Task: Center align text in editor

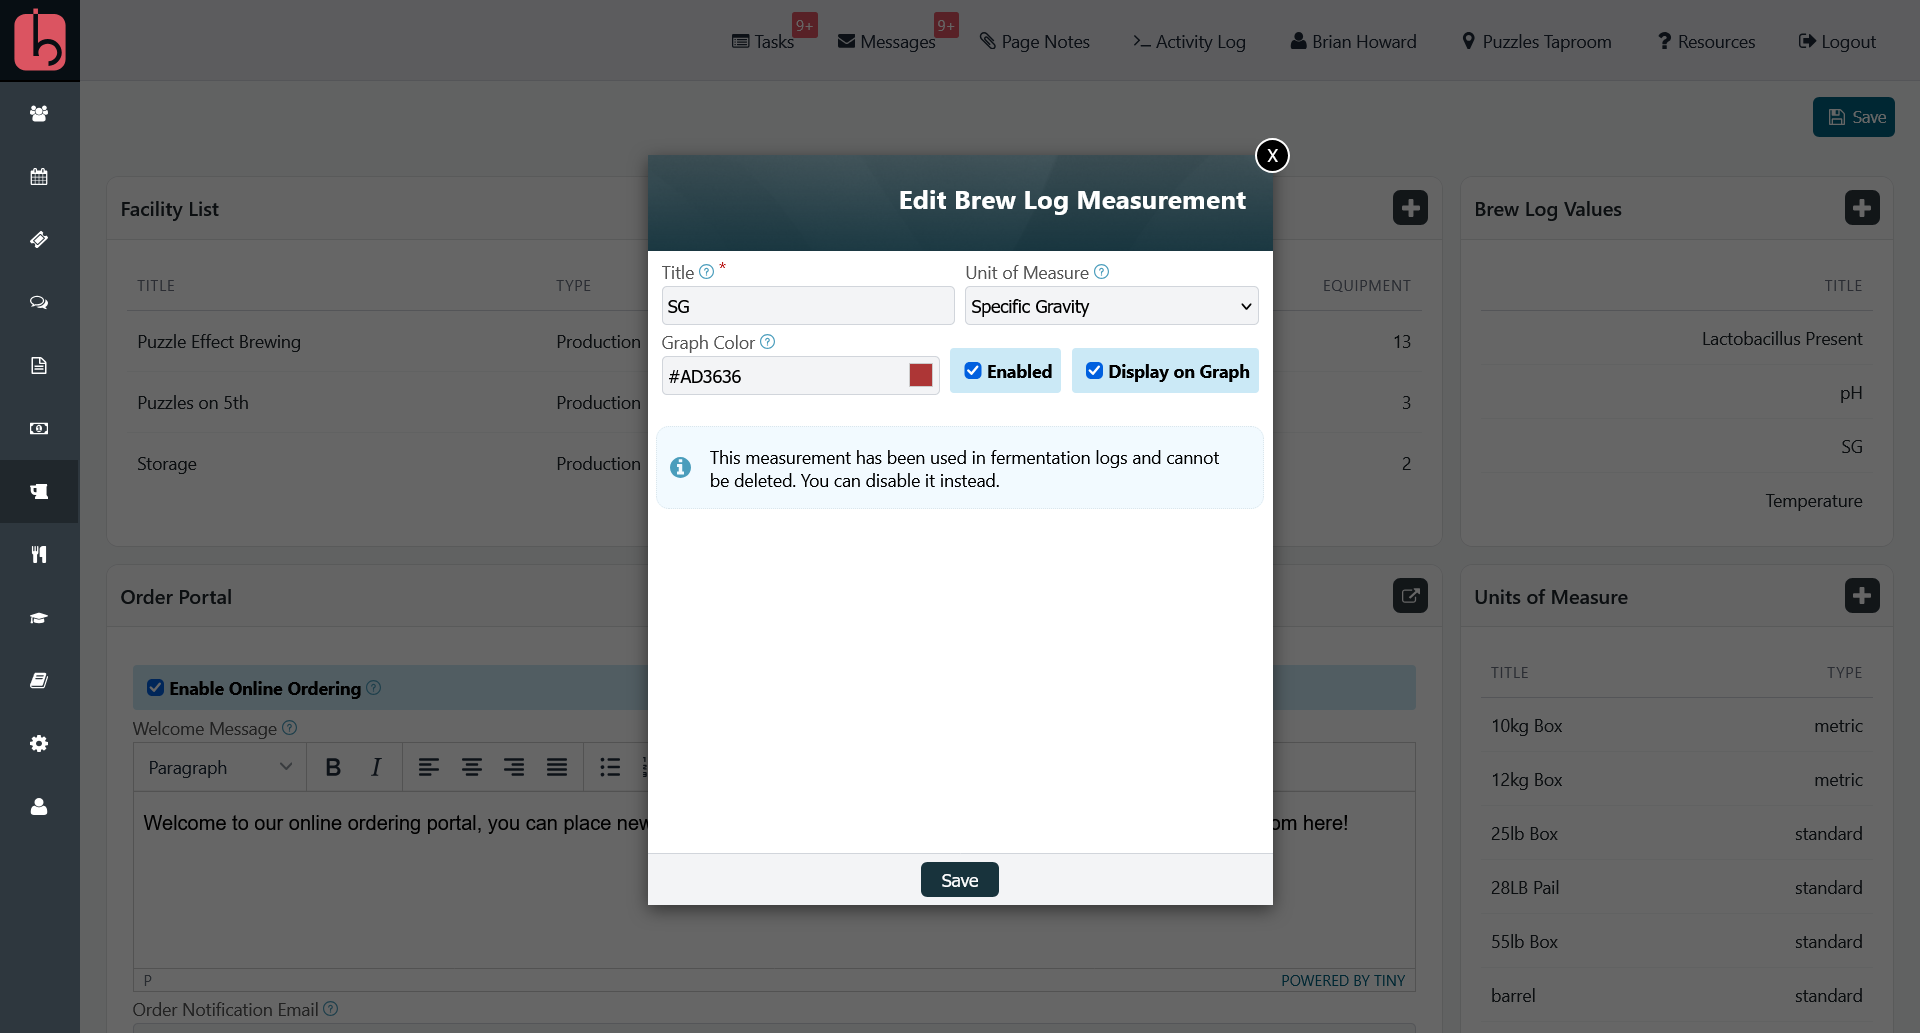Action: (471, 767)
